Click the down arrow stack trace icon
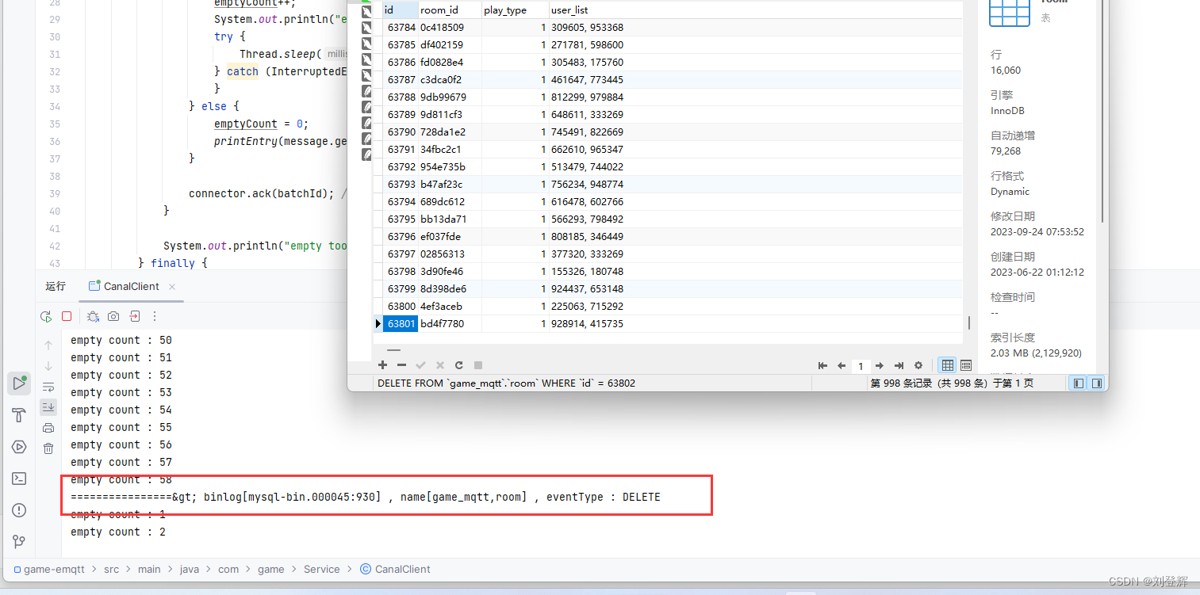The image size is (1200, 595). pos(48,366)
